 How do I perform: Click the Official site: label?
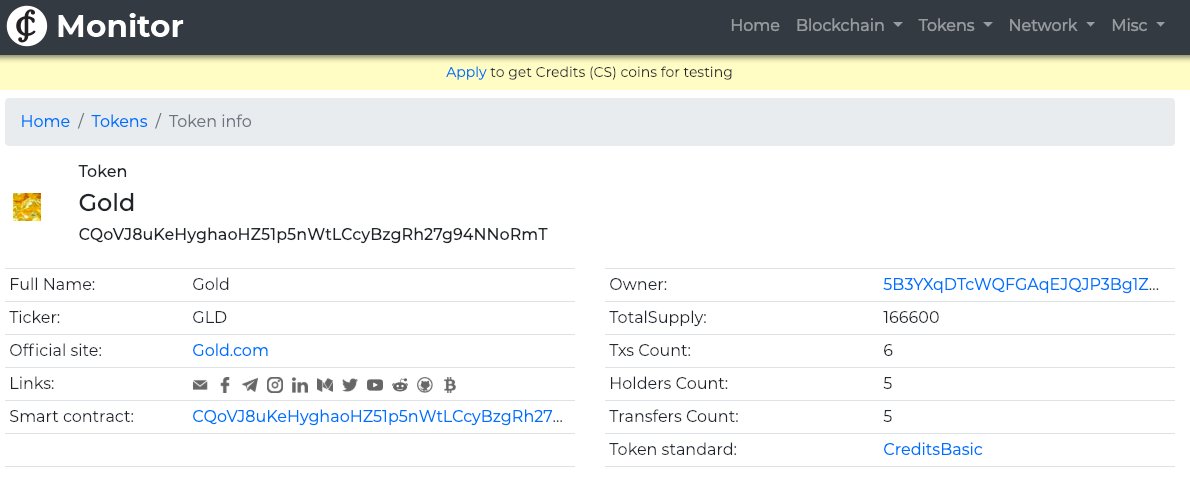coord(55,351)
